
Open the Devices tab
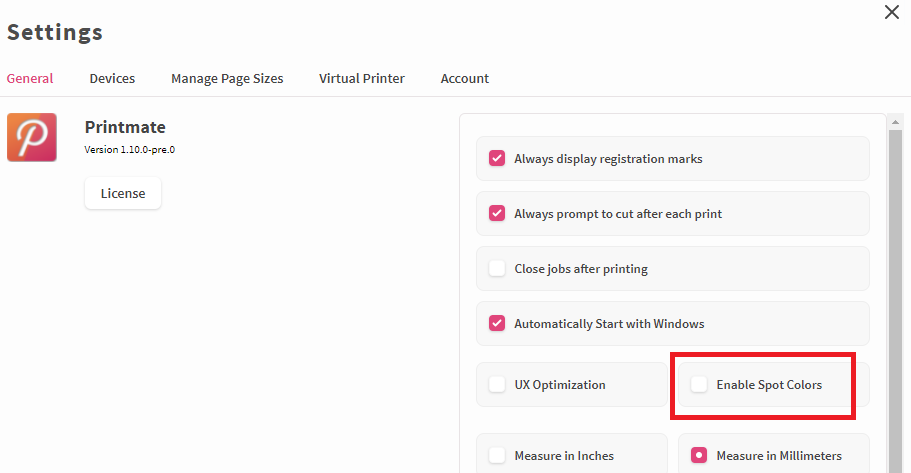112,78
